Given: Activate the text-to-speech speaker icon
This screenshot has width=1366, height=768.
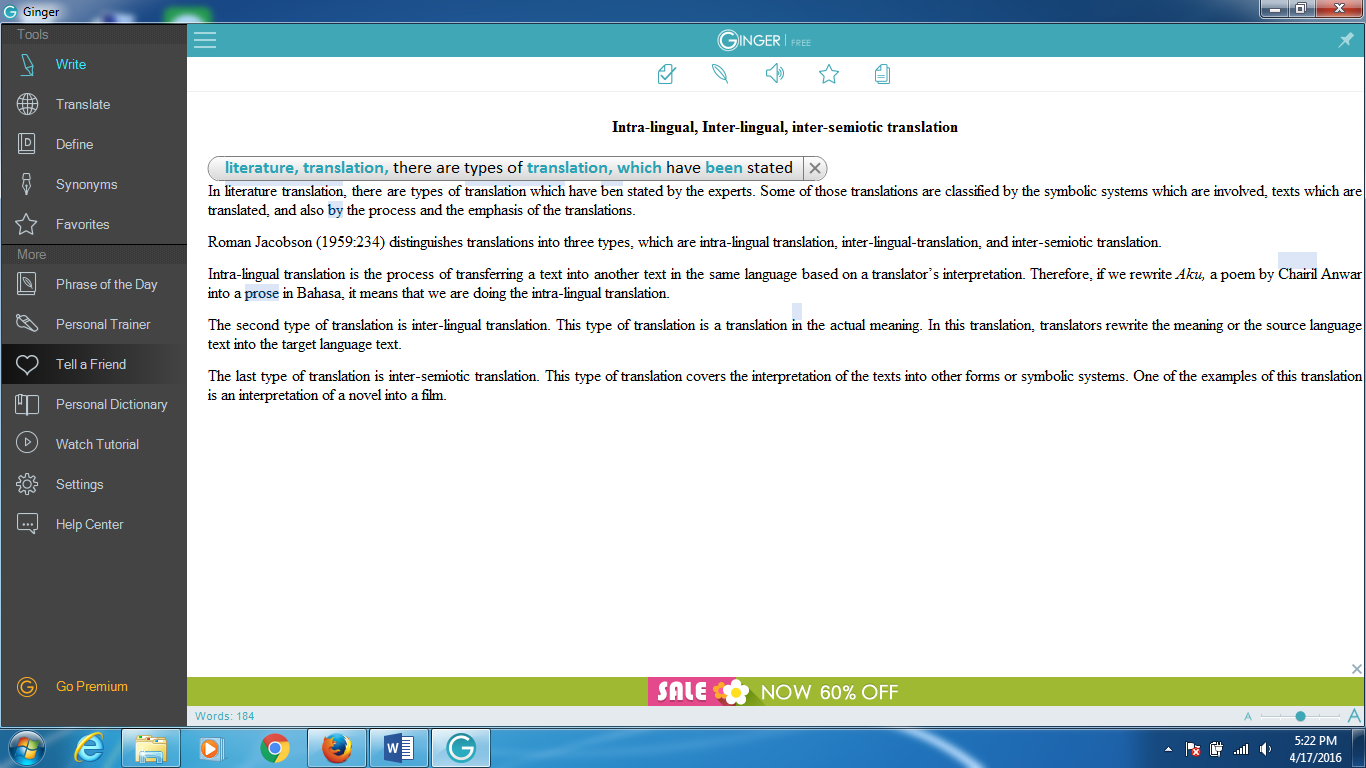Looking at the screenshot, I should tap(775, 74).
